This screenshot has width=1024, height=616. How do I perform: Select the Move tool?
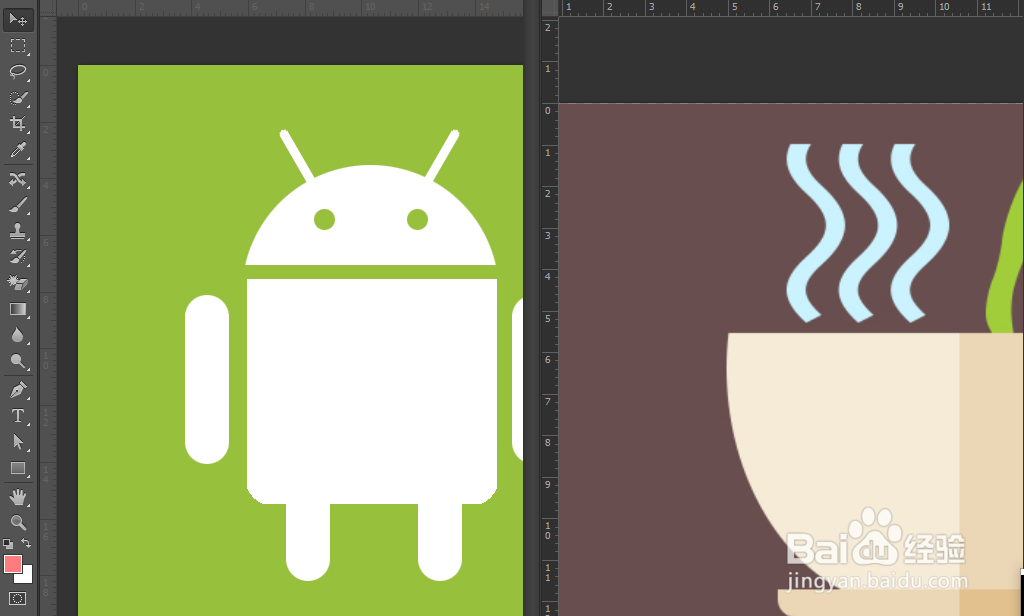click(18, 20)
